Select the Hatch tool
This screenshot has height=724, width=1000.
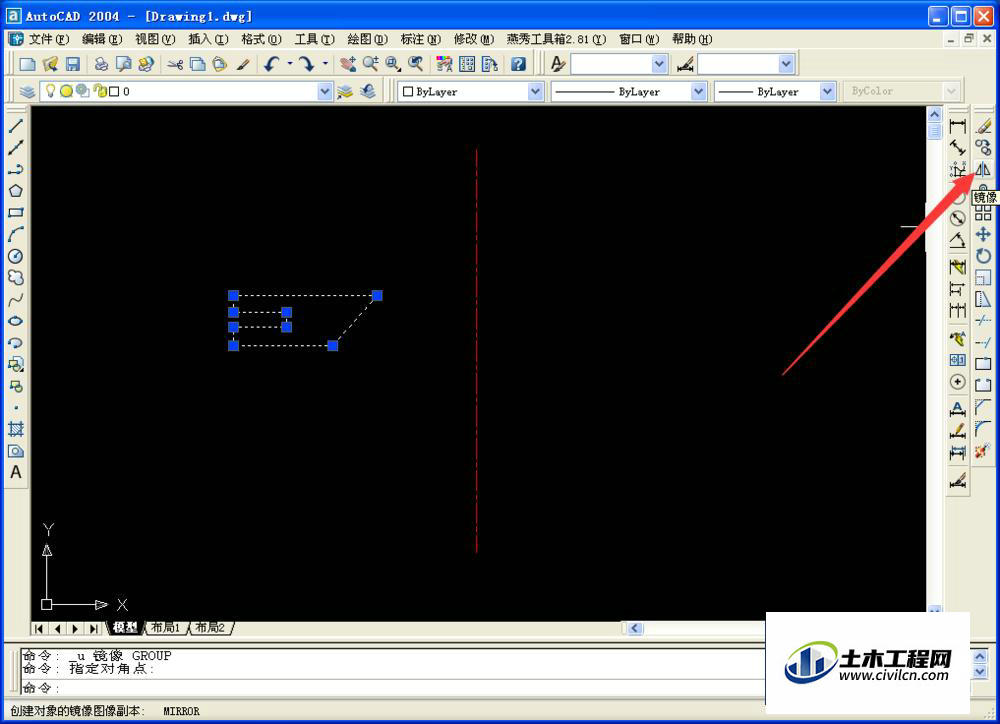click(x=16, y=429)
